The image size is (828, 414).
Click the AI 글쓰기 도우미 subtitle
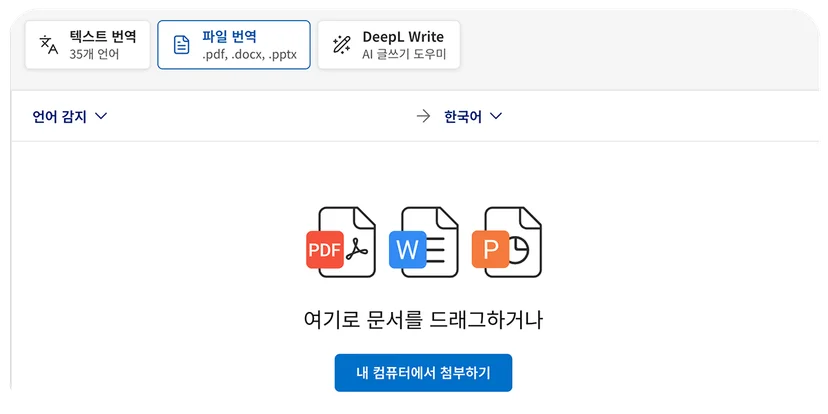pos(404,54)
